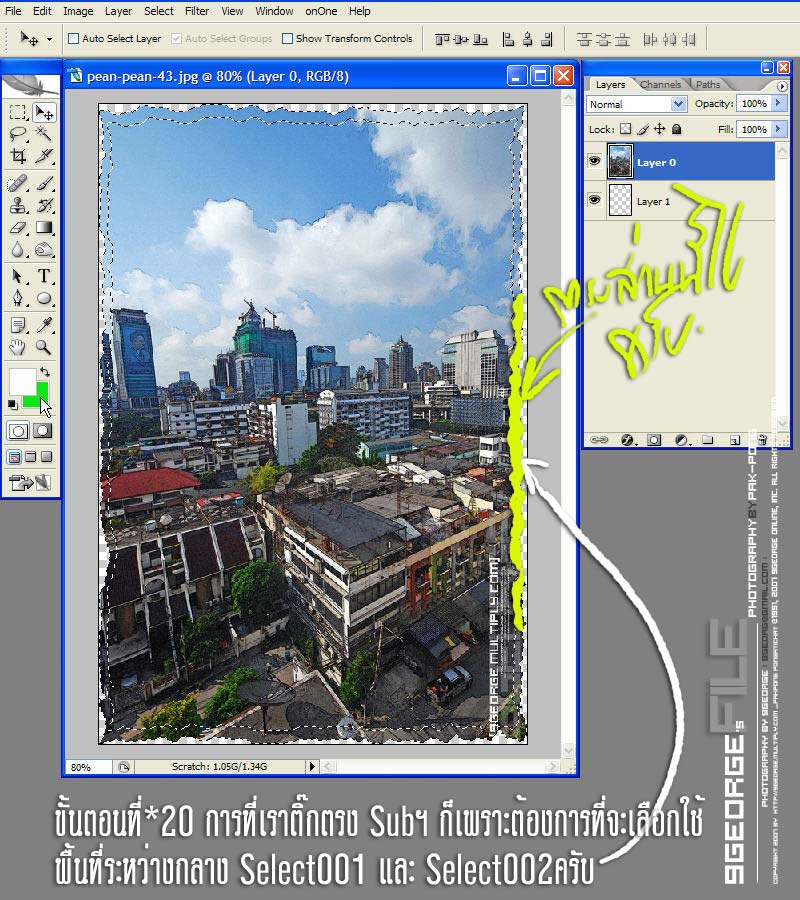Swap foreground and background colors
800x900 pixels.
(45, 372)
